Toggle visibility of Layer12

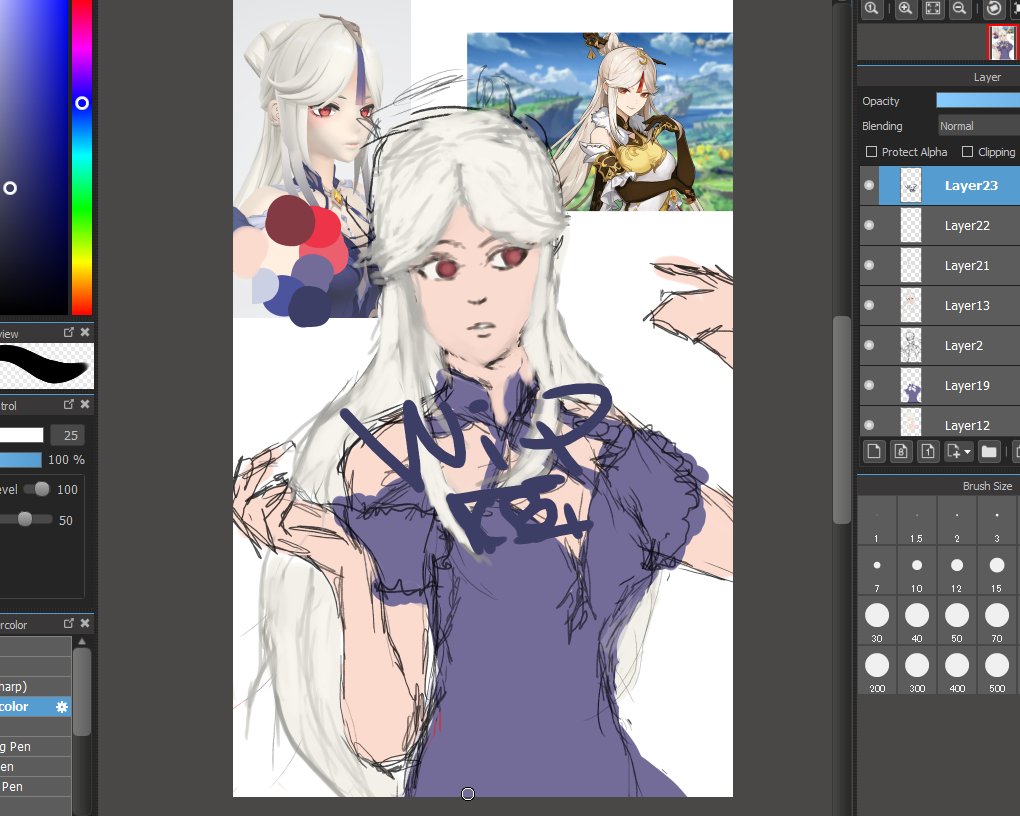click(x=869, y=425)
